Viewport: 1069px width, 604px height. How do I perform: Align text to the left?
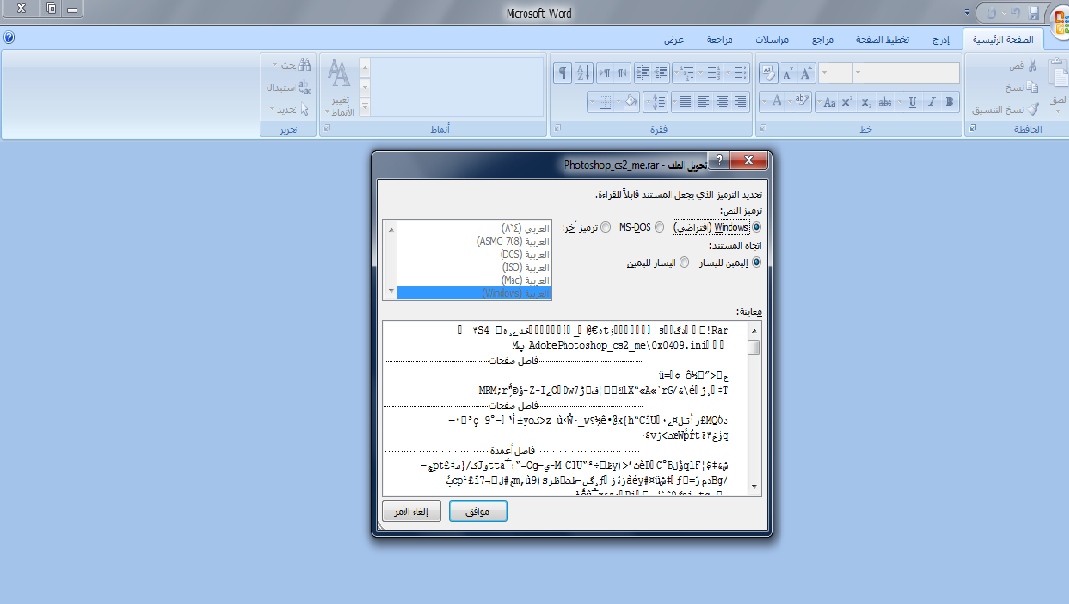[704, 102]
